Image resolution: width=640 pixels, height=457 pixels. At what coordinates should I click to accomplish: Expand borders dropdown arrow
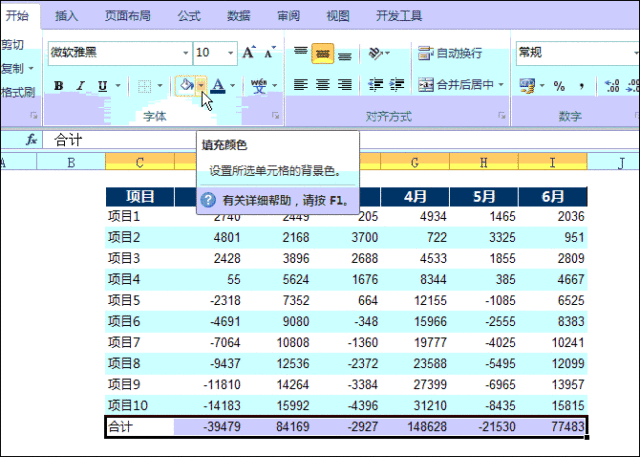click(160, 86)
